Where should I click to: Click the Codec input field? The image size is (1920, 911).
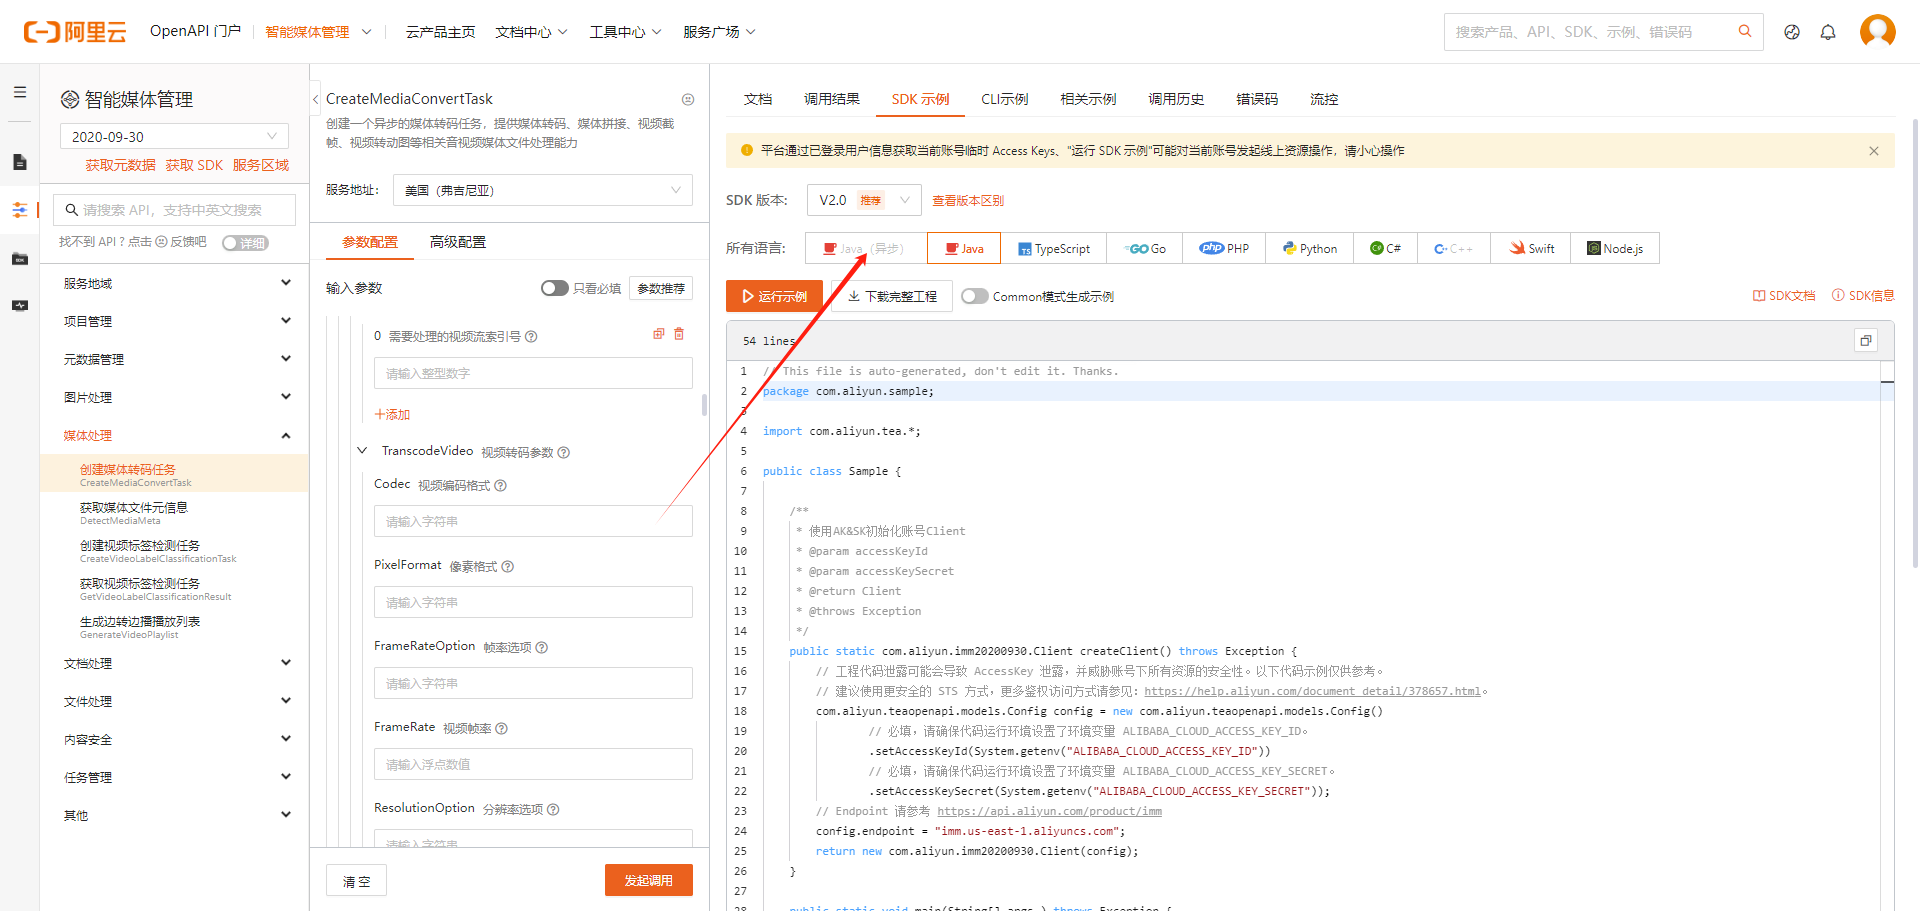pos(533,521)
